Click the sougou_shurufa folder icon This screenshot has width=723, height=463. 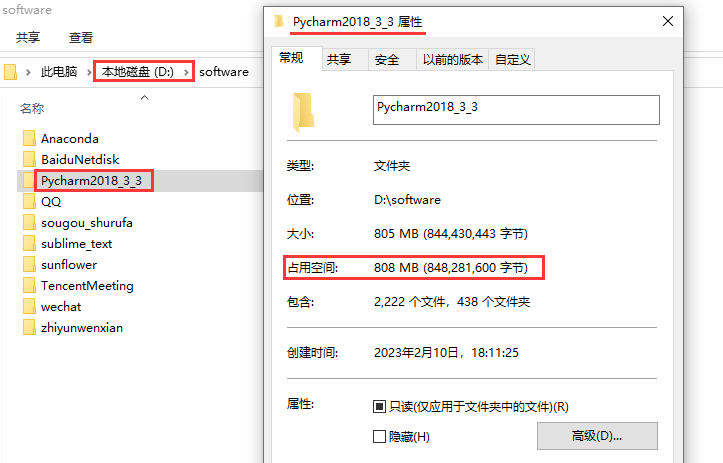(29, 223)
